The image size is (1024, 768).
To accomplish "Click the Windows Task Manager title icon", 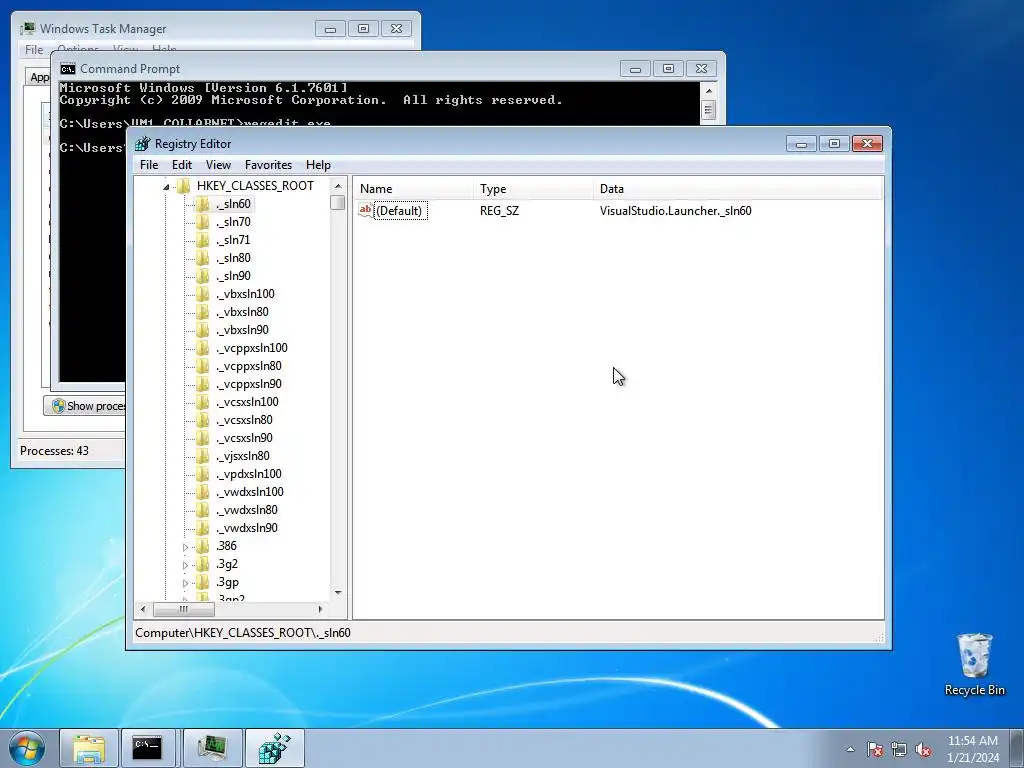I will (27, 29).
